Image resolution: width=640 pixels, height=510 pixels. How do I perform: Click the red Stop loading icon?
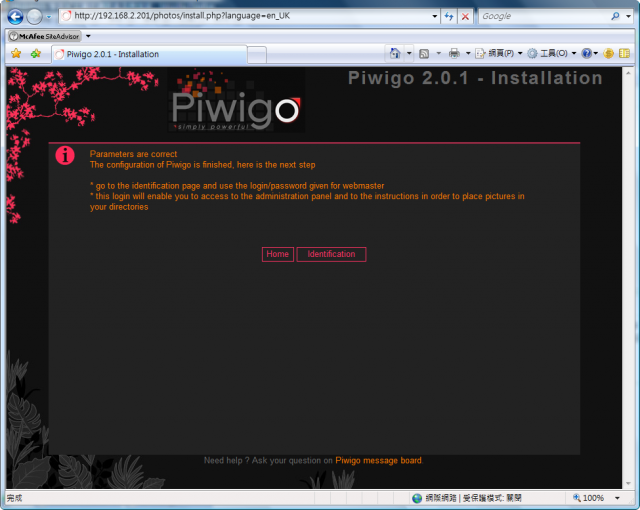(465, 16)
